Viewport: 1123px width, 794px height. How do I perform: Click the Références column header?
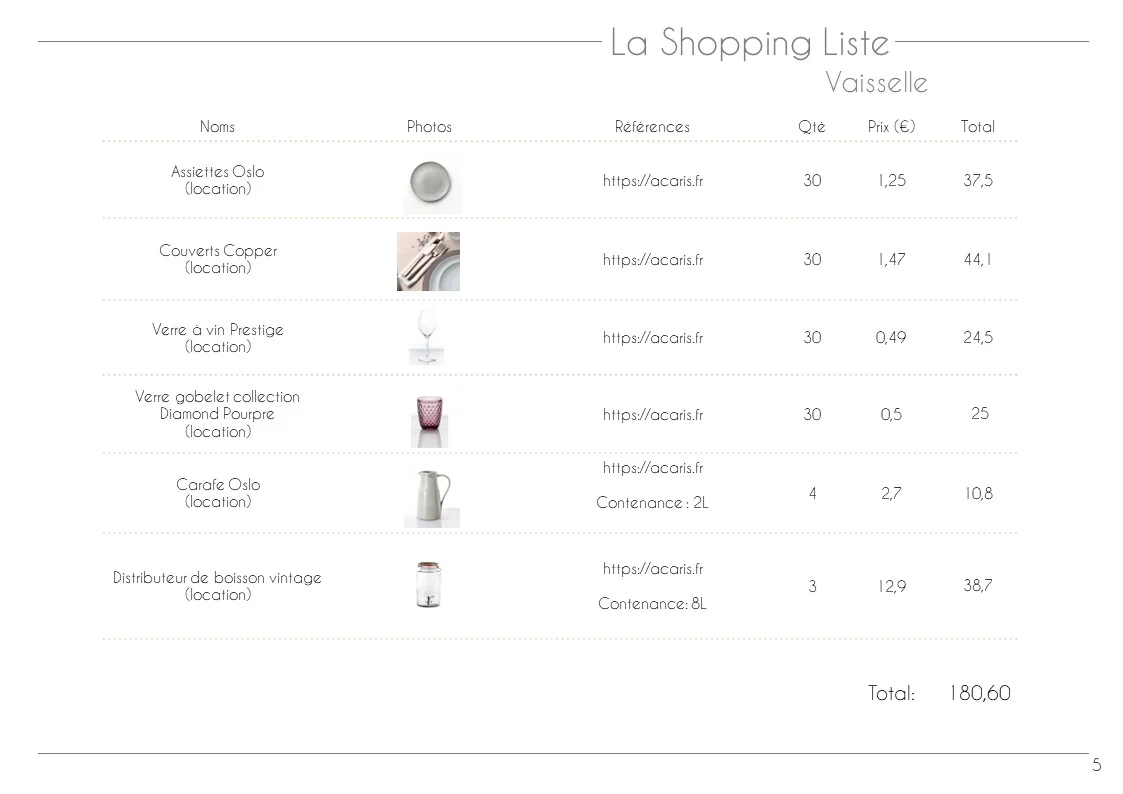point(652,127)
